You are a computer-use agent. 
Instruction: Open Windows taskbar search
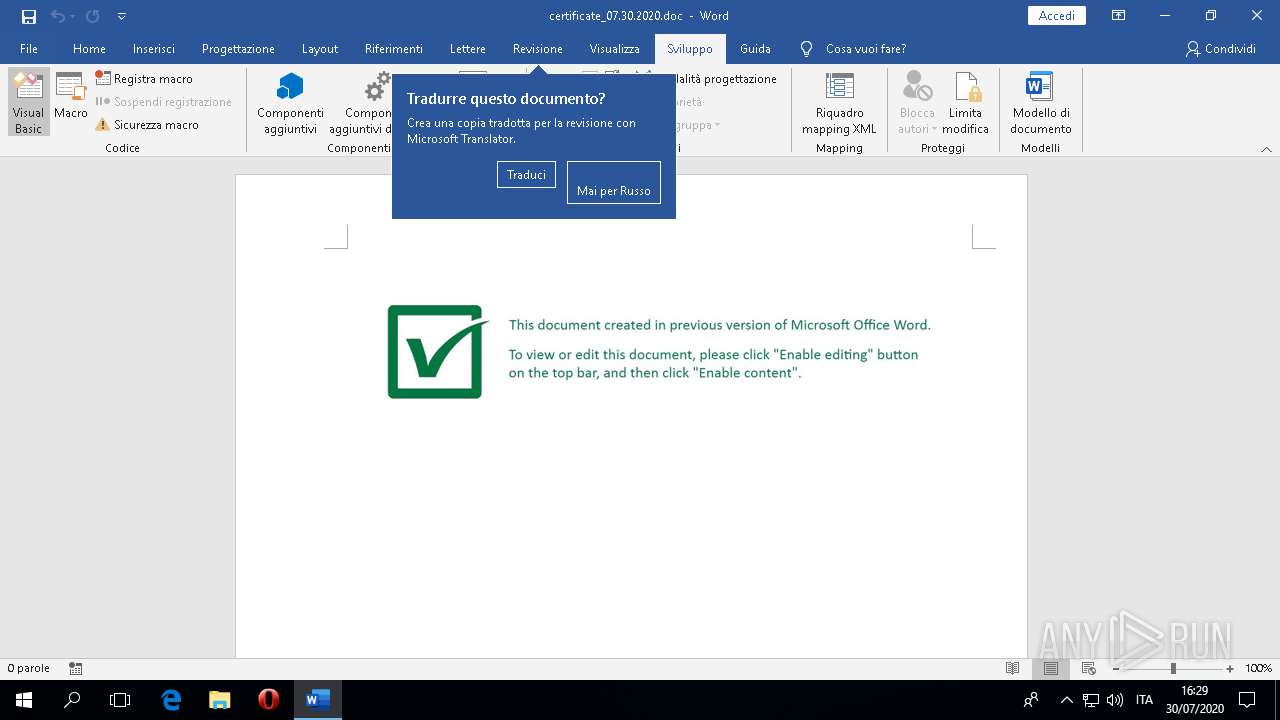pyautogui.click(x=72, y=700)
